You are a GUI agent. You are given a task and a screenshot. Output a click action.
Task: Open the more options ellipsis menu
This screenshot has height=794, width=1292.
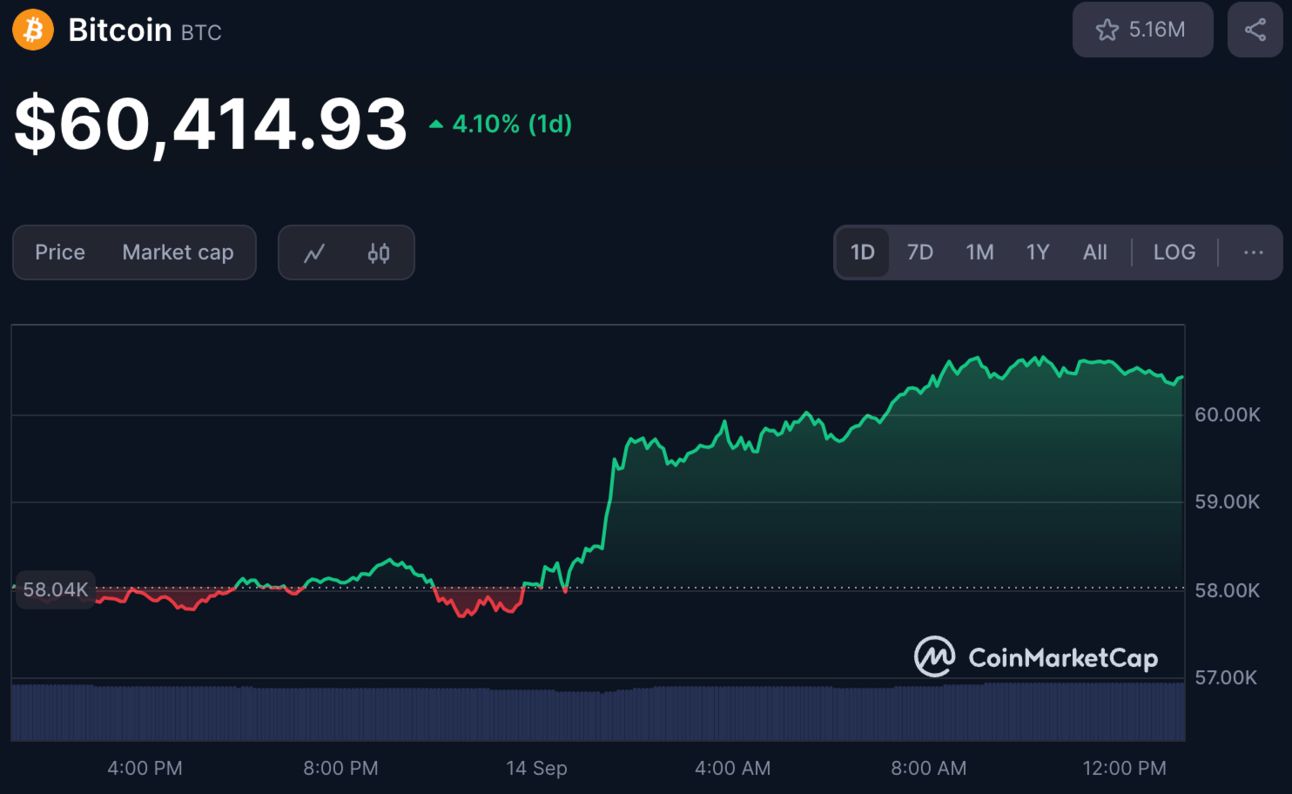(1253, 253)
